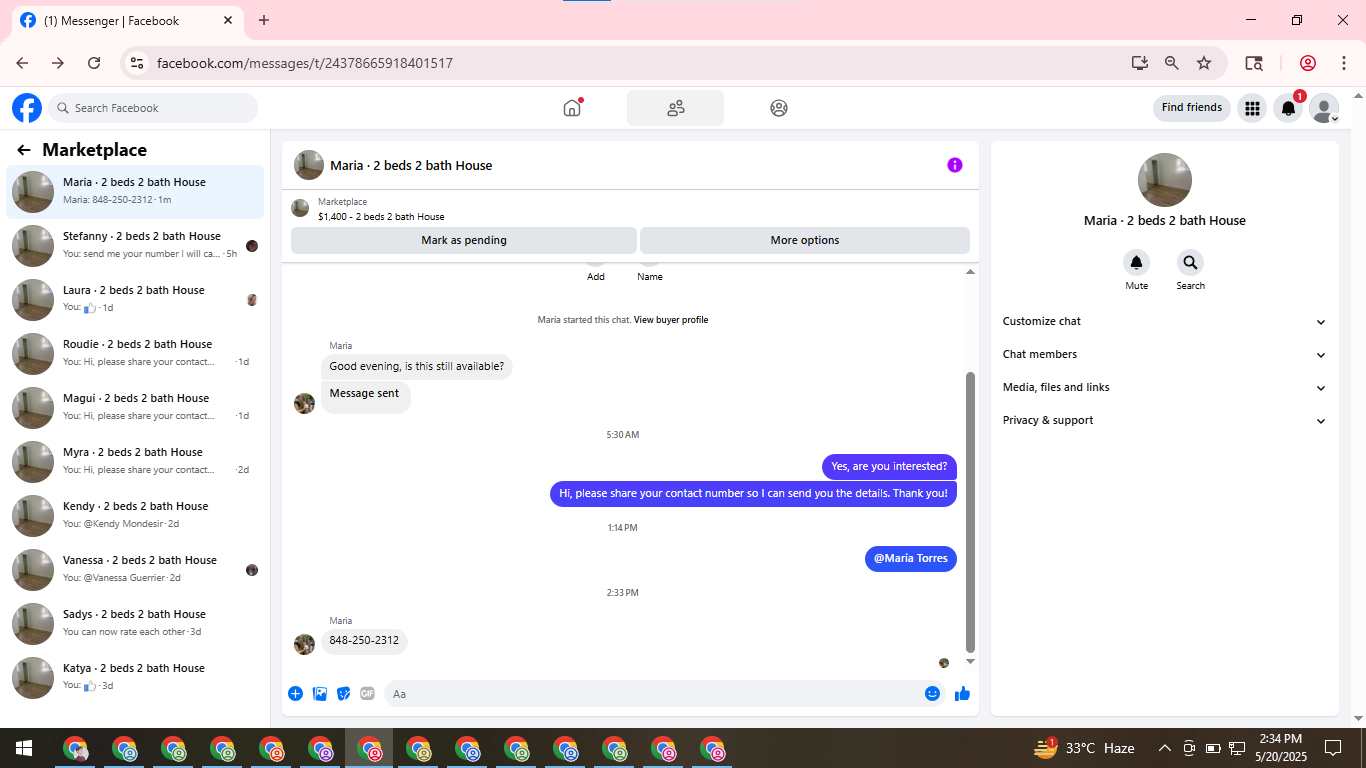Screen dimensions: 1366x768
Task: Open conversation information purple icon
Action: [x=955, y=165]
